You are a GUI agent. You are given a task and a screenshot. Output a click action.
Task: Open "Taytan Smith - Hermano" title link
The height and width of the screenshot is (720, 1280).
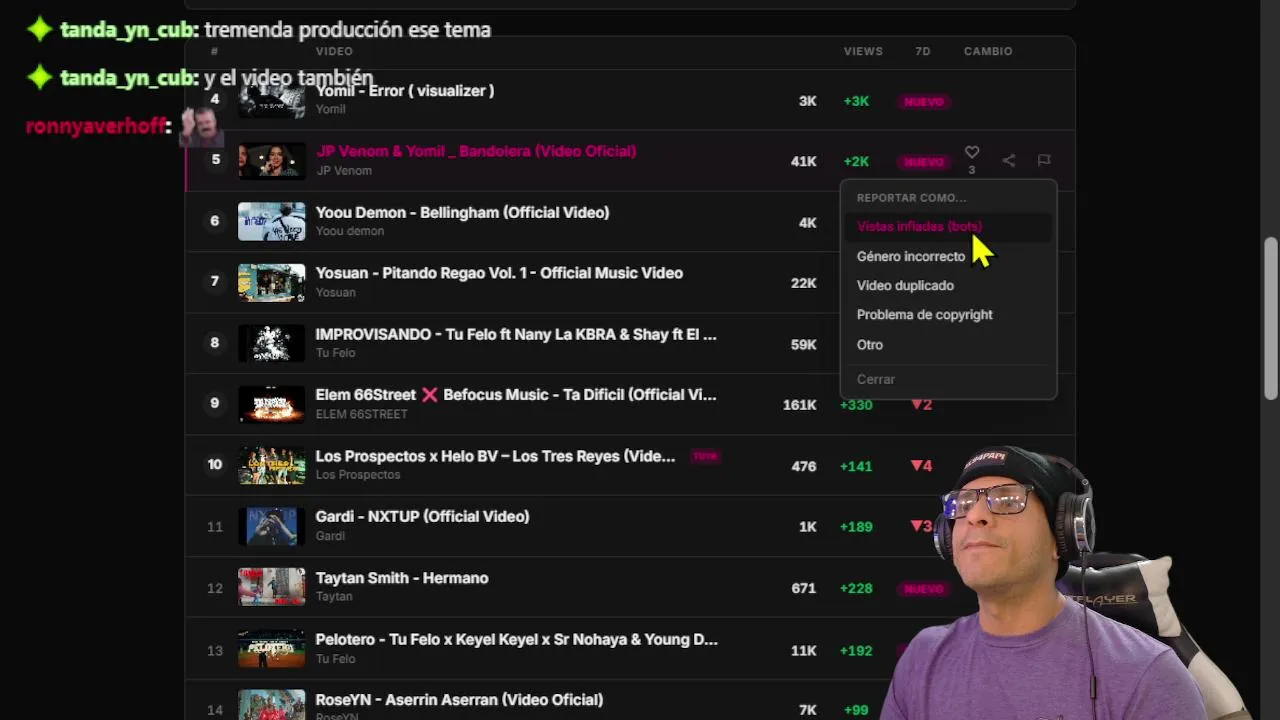(x=402, y=578)
